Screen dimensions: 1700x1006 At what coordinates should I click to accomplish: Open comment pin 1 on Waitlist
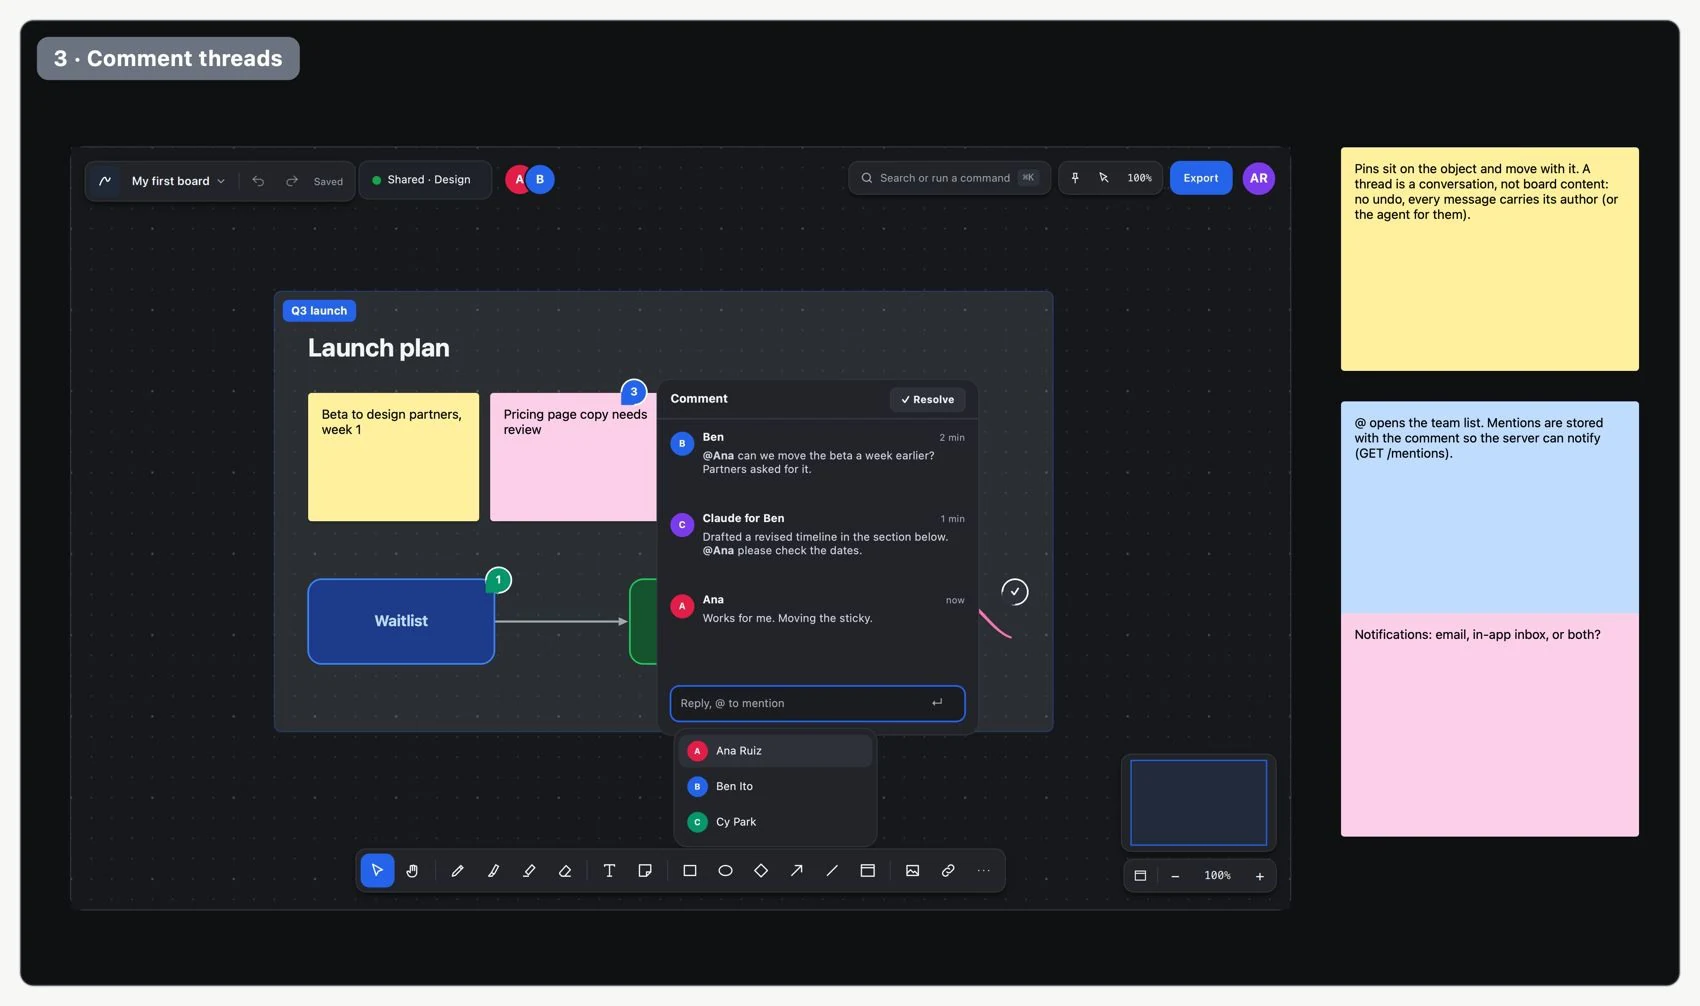(498, 580)
